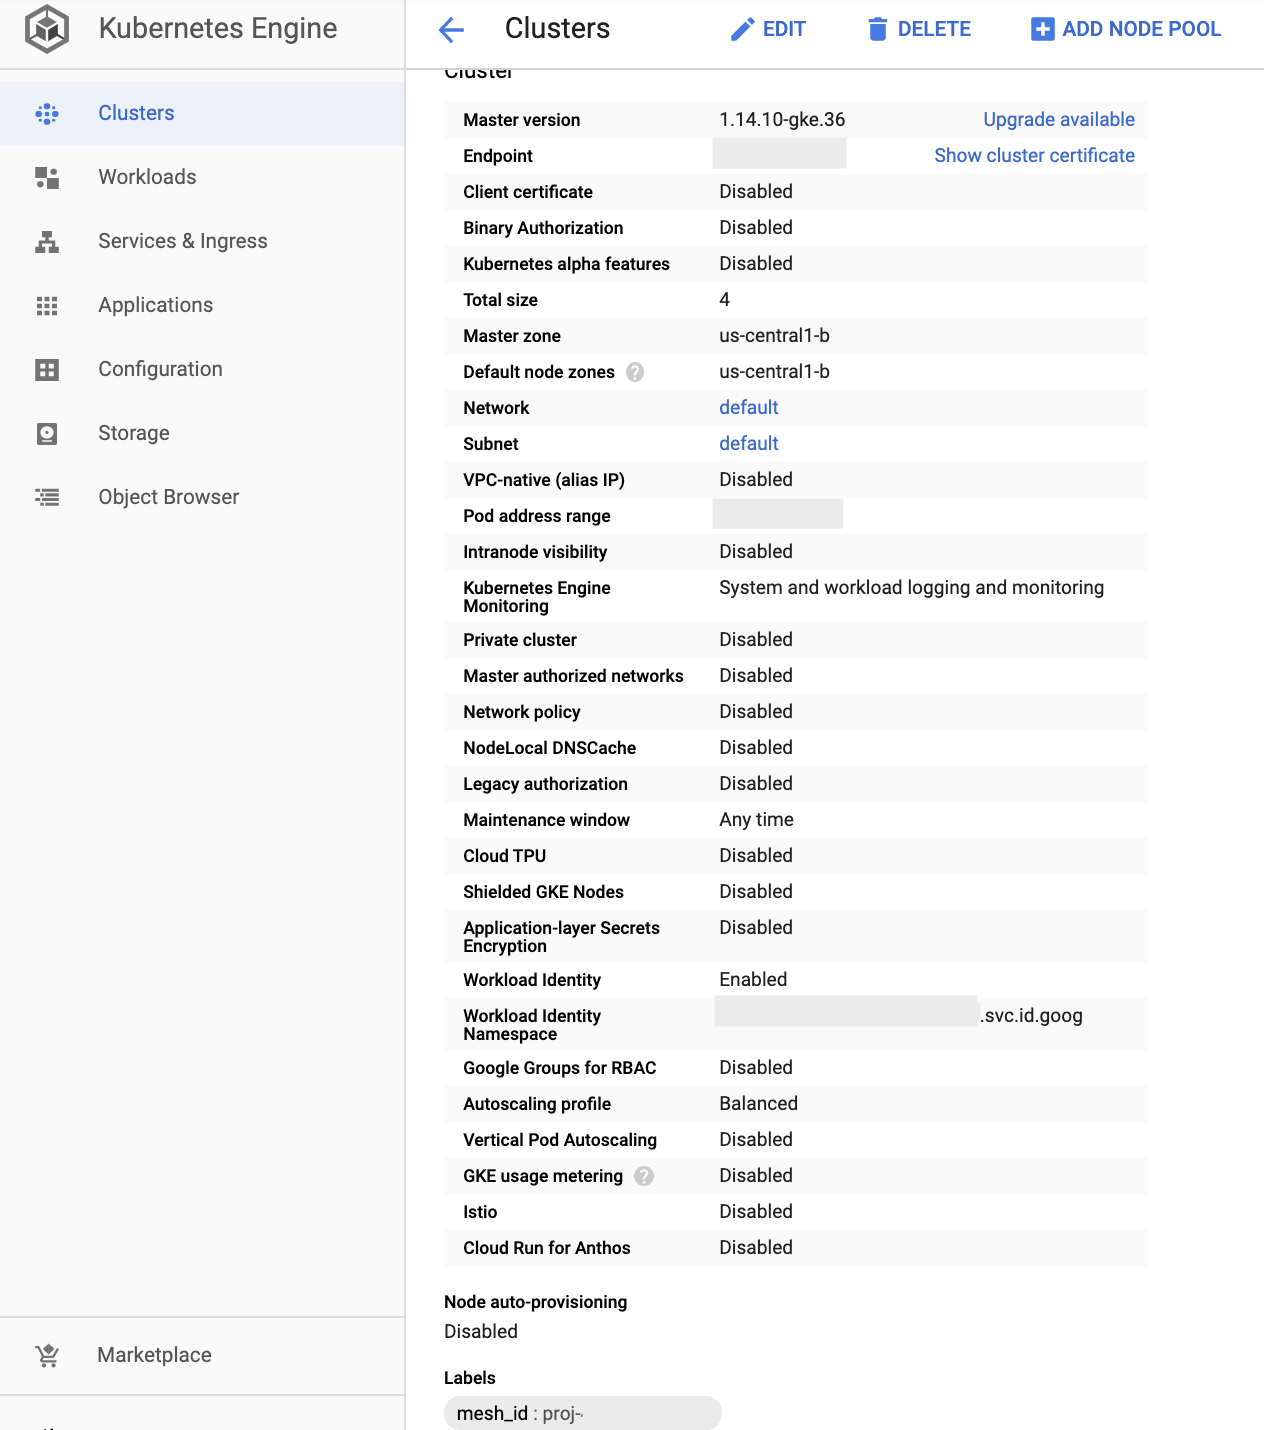Click the Marketplace cart icon
The width and height of the screenshot is (1264, 1430).
coord(47,1356)
